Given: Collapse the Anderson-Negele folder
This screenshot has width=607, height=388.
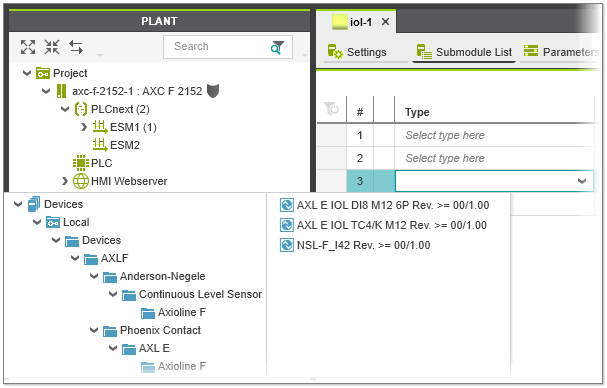Looking at the screenshot, I should tap(94, 276).
